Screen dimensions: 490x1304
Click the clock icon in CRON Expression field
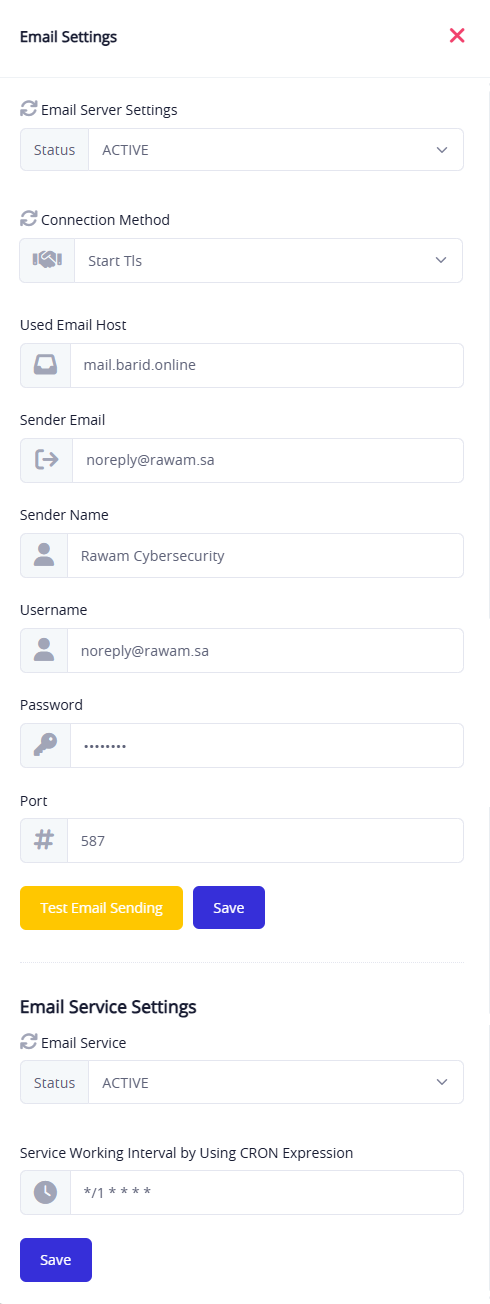pyautogui.click(x=46, y=1192)
